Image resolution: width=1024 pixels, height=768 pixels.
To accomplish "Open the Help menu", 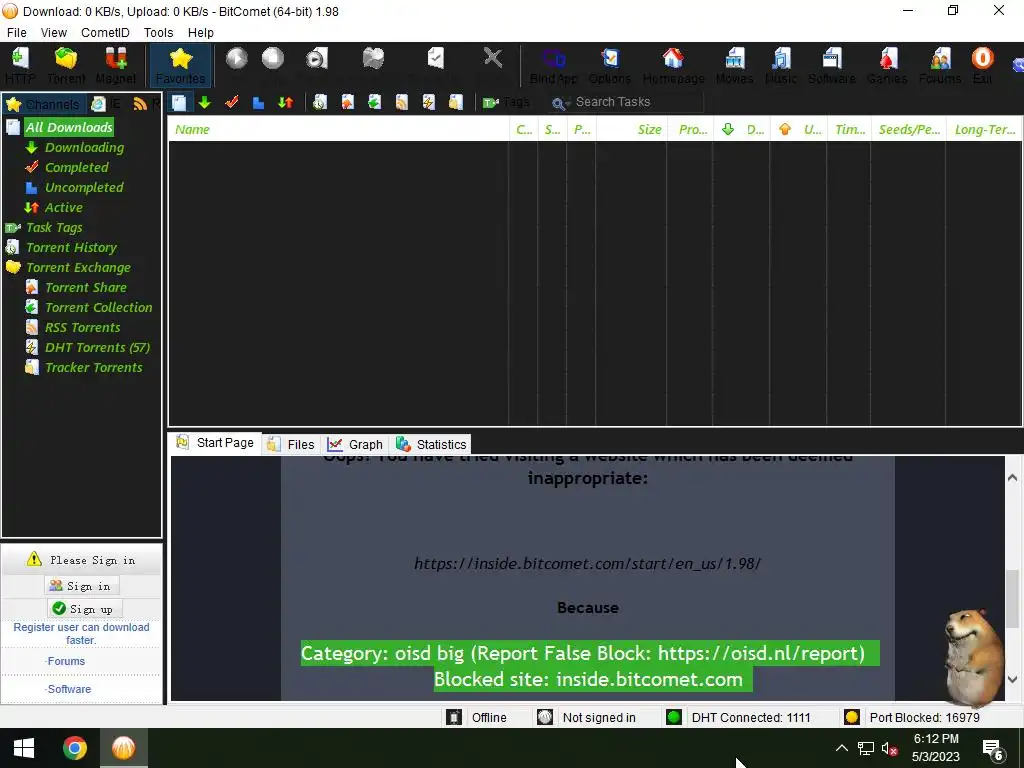I will pos(200,33).
